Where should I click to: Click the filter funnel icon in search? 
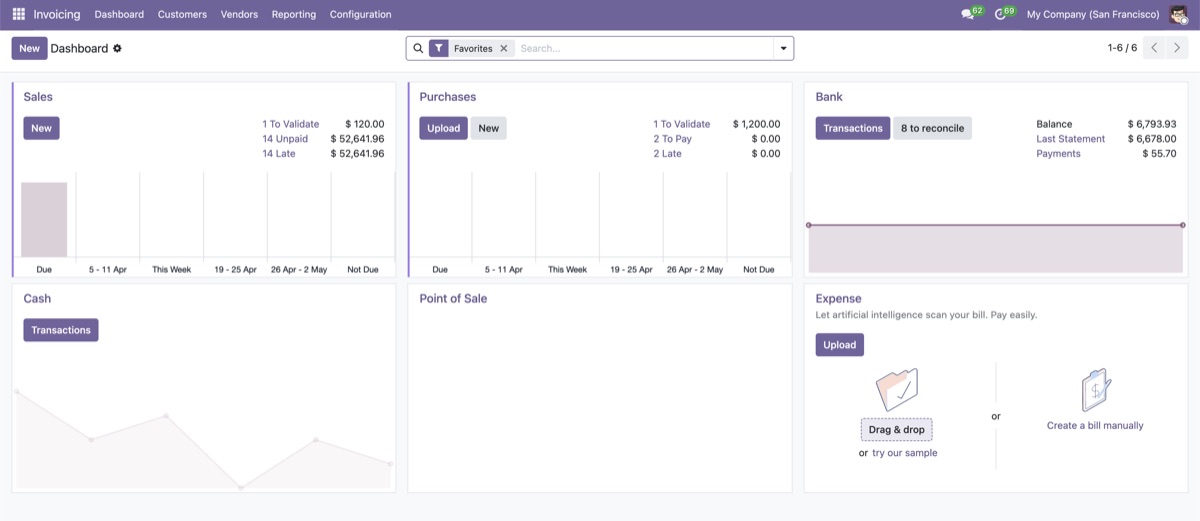[x=439, y=48]
